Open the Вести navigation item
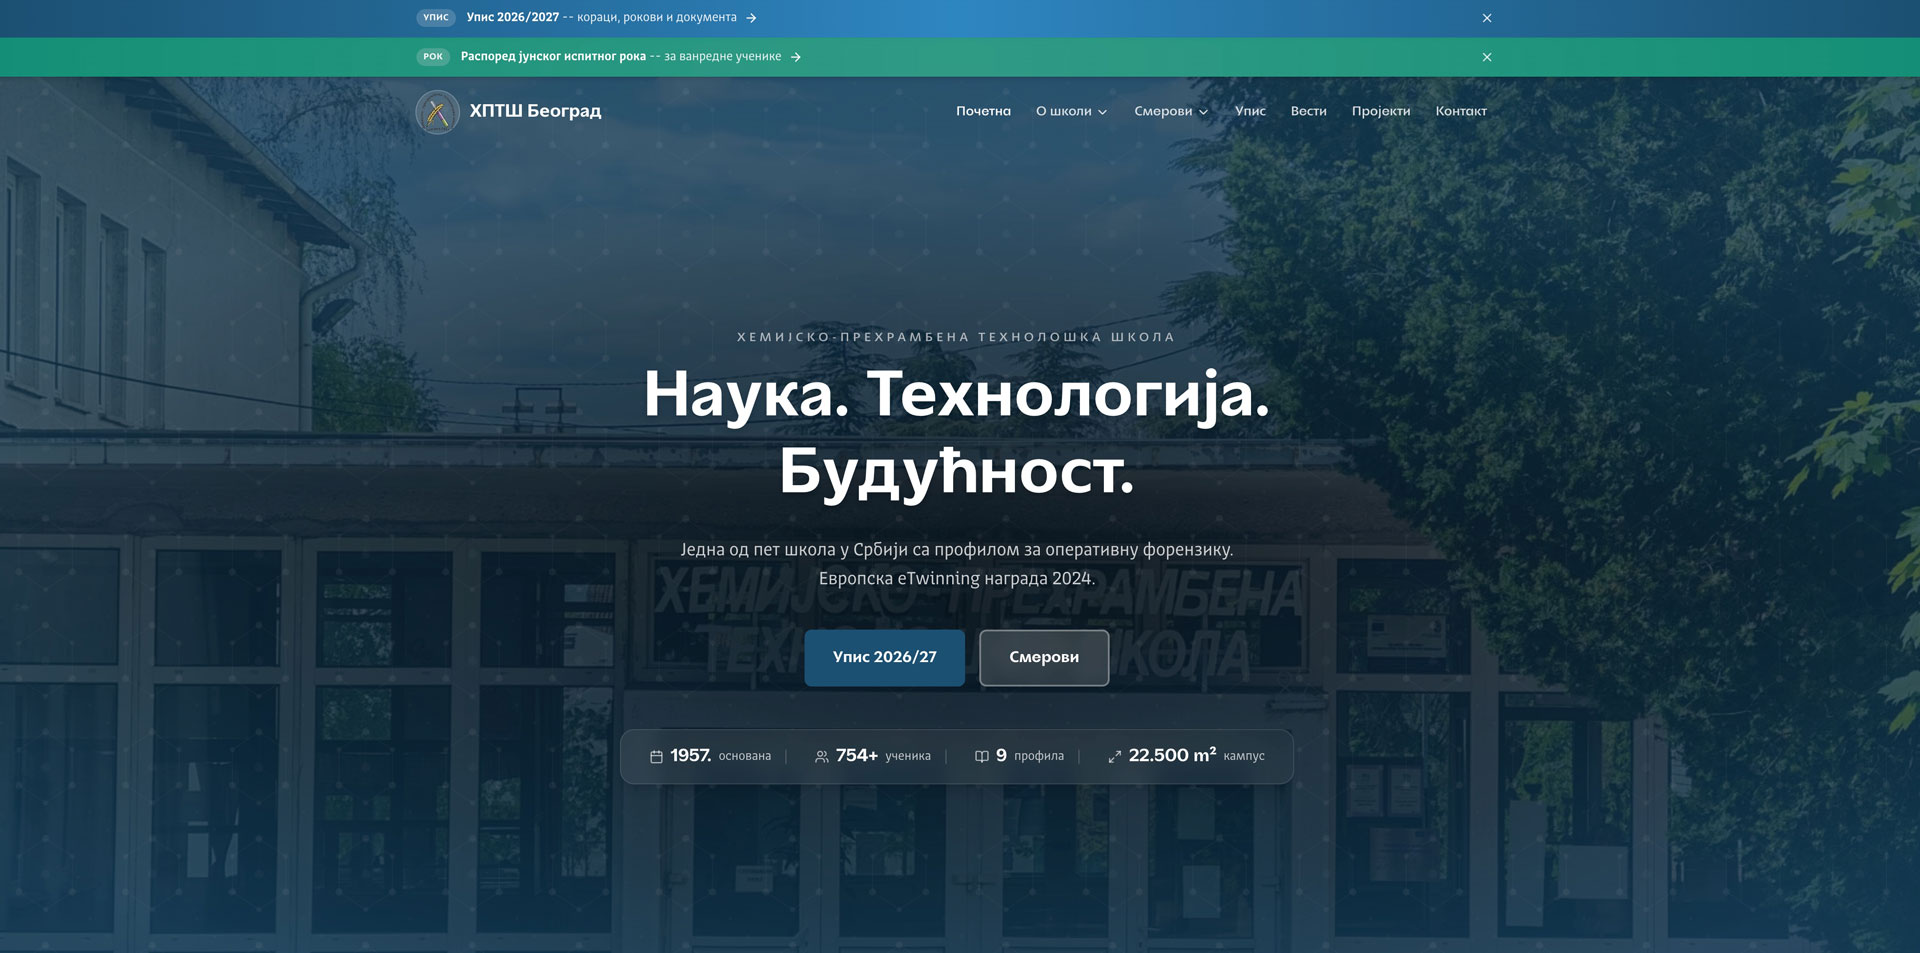Viewport: 1920px width, 953px height. [x=1308, y=111]
